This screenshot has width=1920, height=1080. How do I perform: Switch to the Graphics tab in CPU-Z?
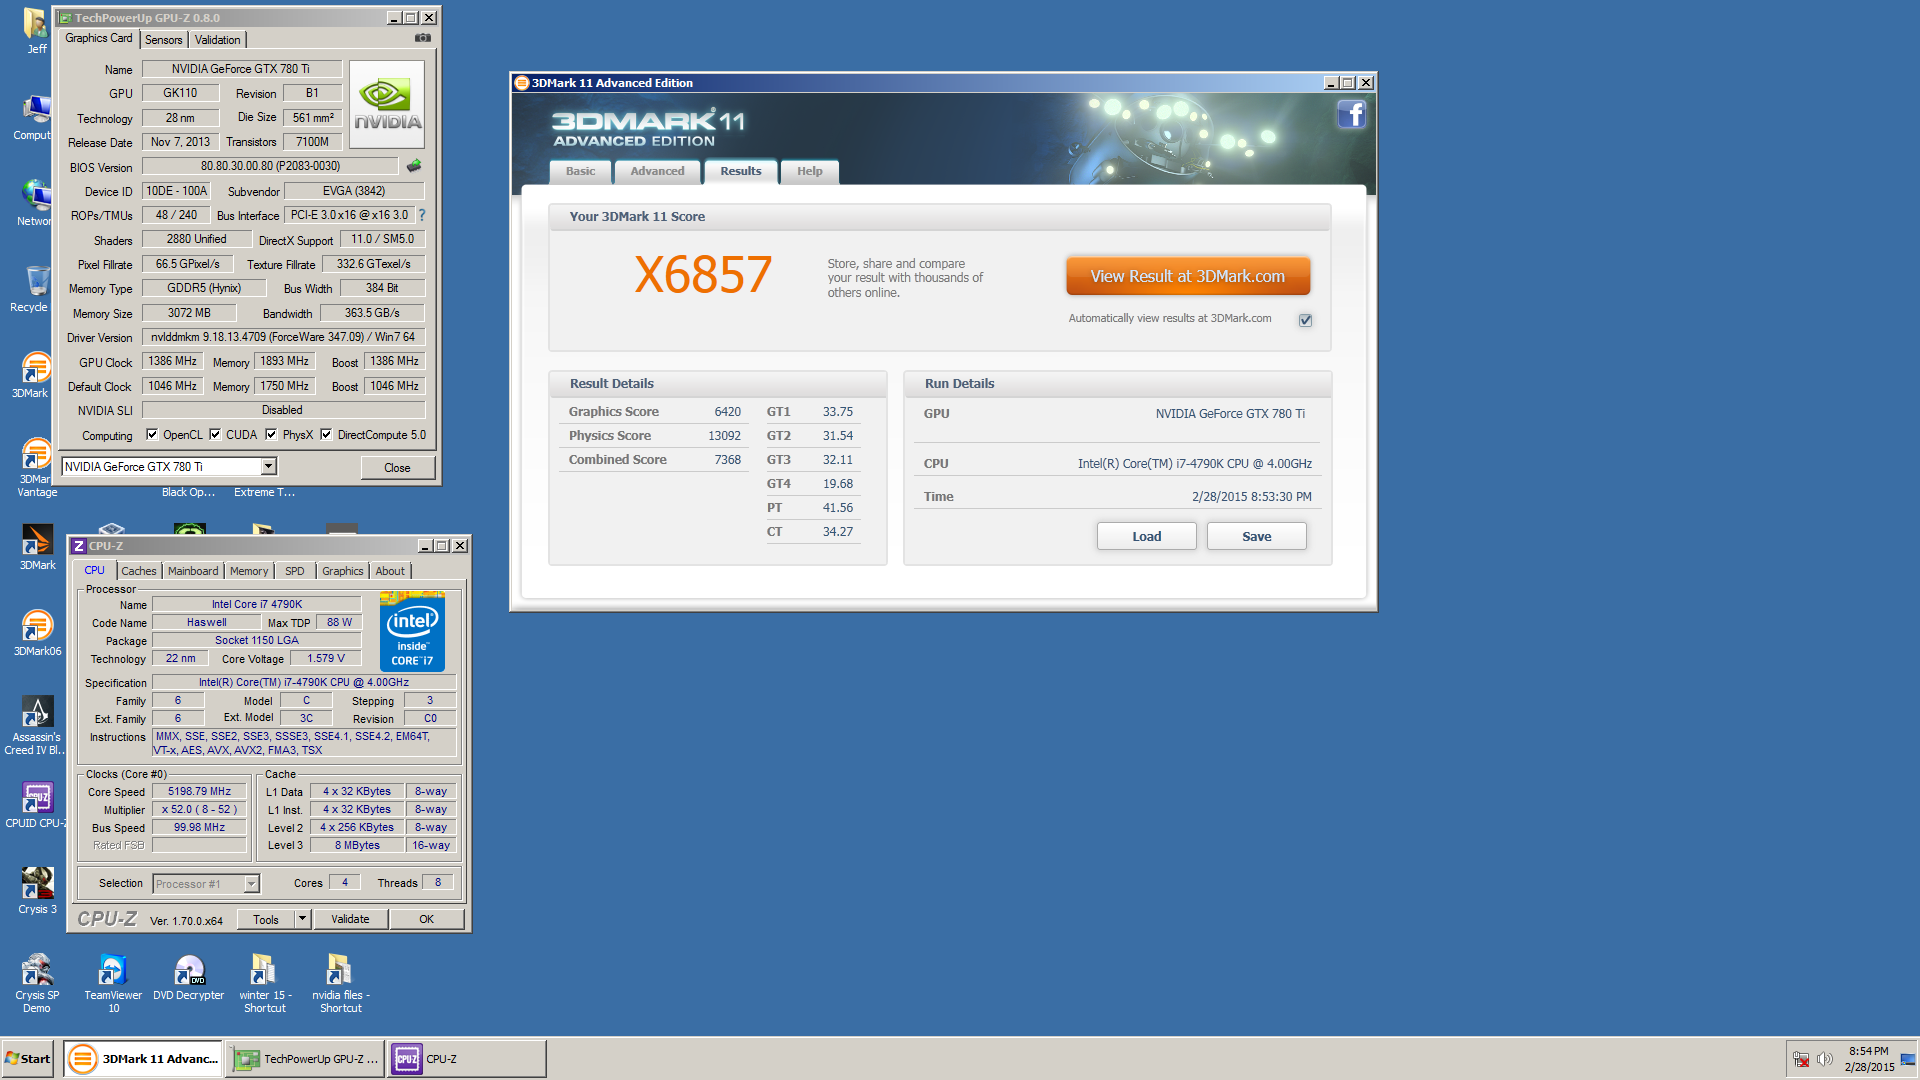[342, 571]
